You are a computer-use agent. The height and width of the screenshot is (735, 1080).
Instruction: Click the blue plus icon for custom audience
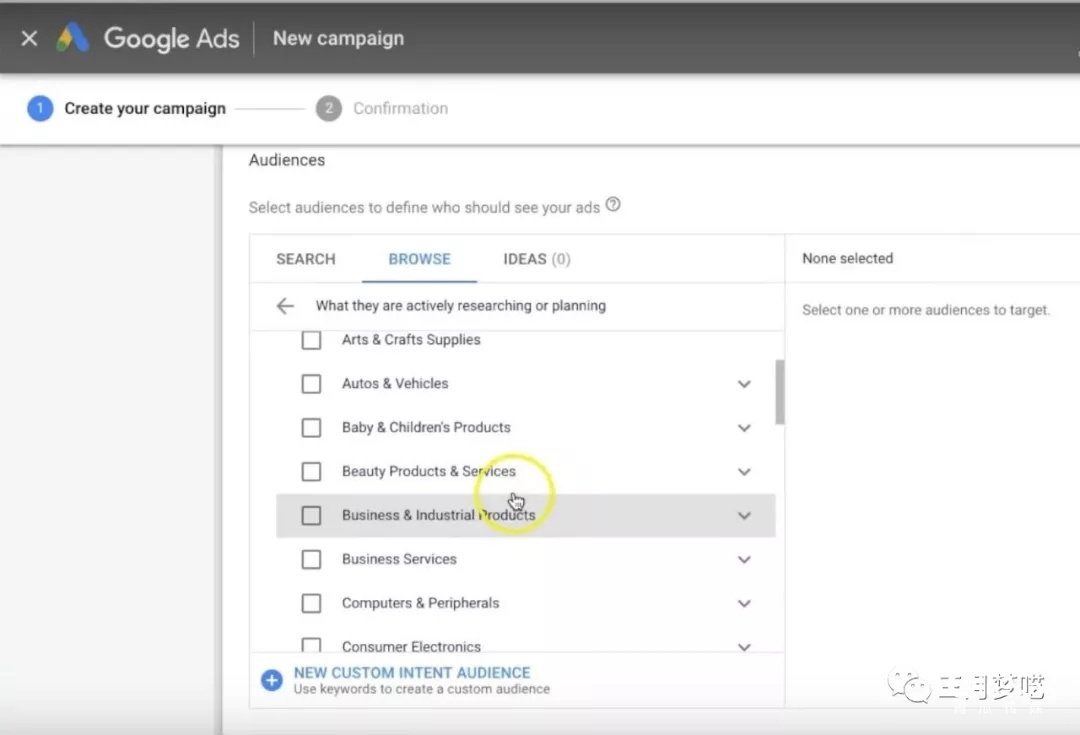coord(271,680)
